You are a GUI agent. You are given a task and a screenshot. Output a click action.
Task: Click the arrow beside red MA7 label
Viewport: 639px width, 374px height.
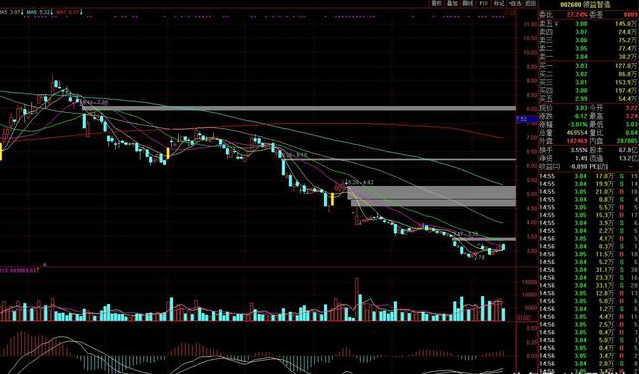pos(82,13)
